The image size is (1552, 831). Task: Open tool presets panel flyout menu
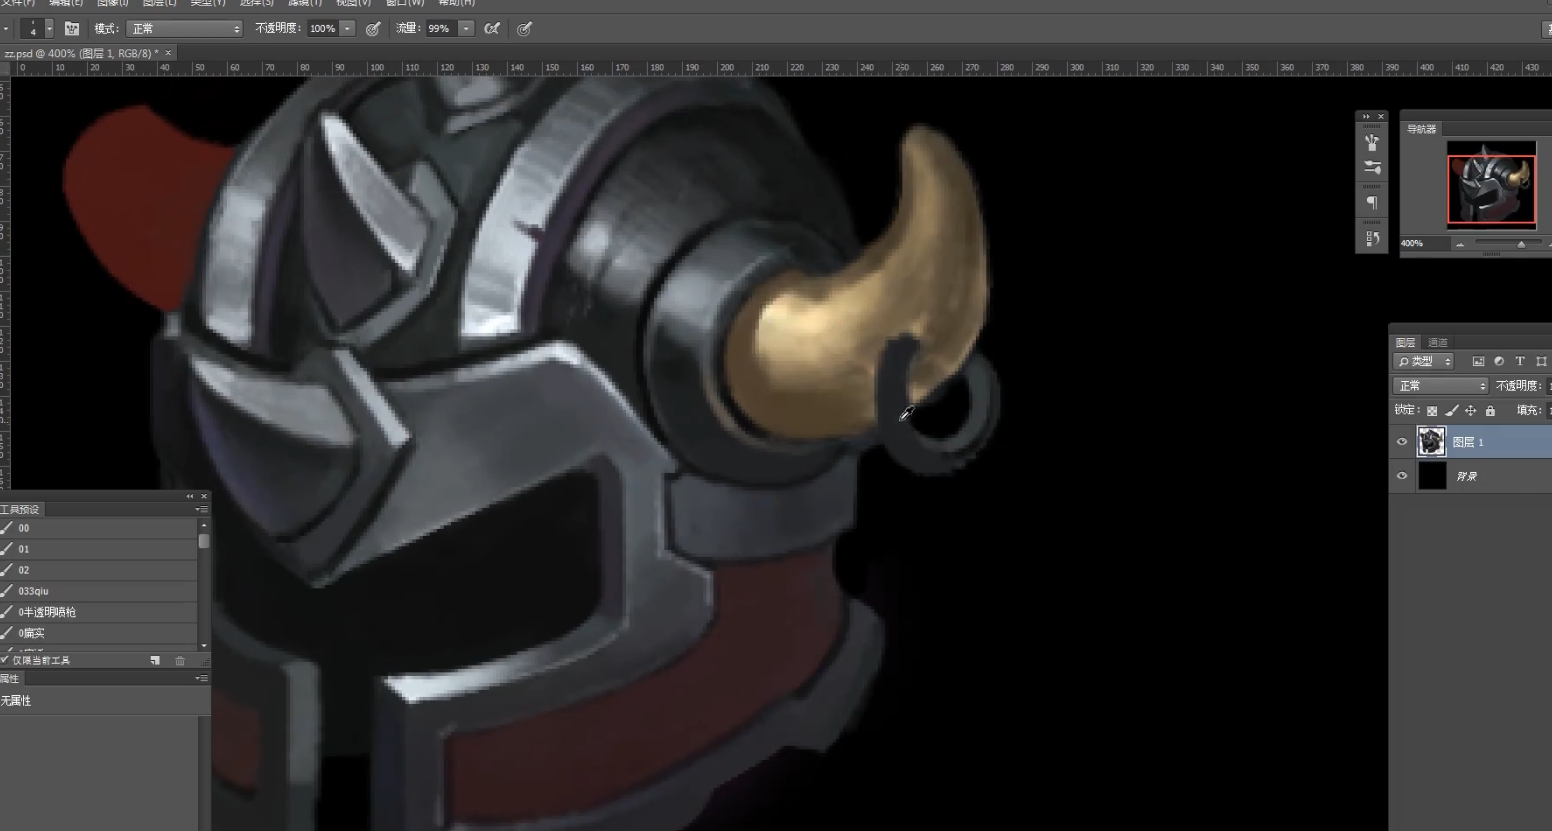(201, 509)
